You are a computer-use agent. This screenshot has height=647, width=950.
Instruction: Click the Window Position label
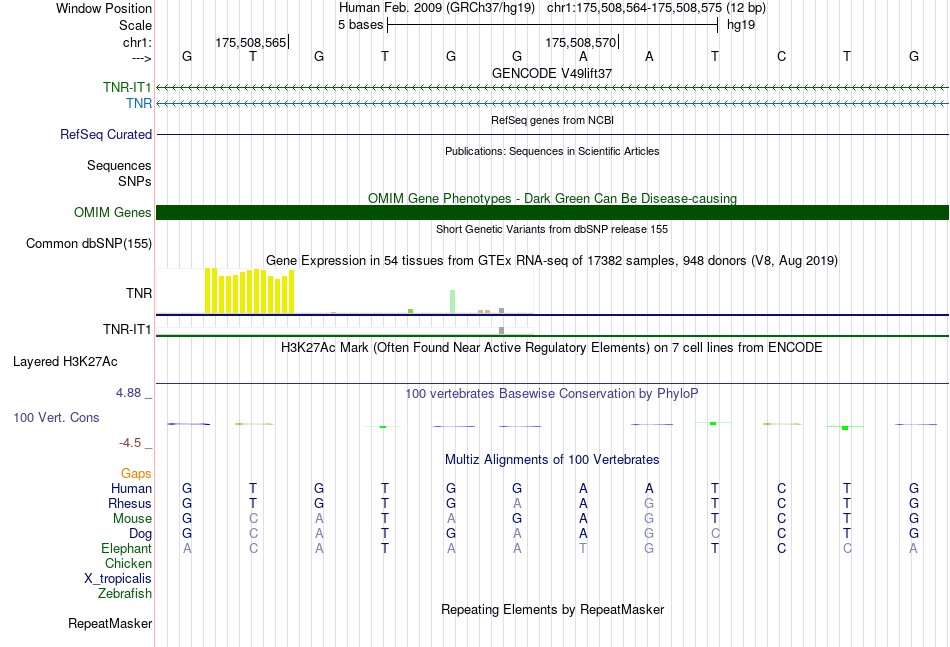(104, 8)
